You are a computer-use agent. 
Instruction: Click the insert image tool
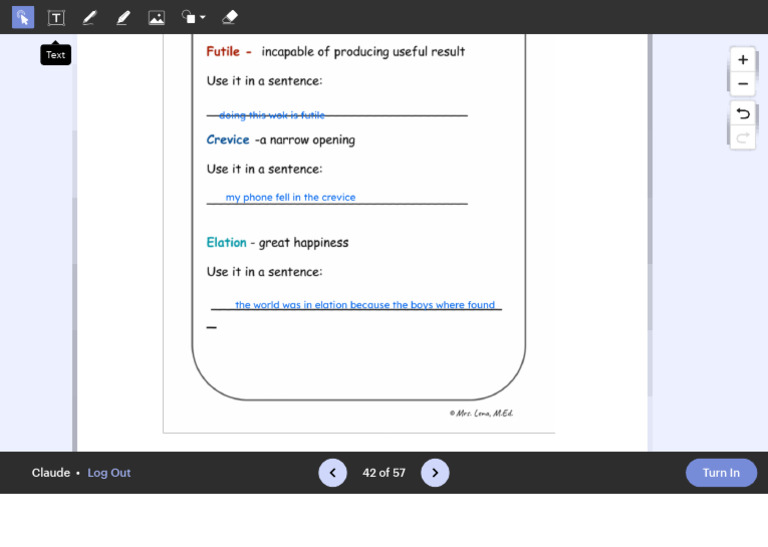point(156,17)
